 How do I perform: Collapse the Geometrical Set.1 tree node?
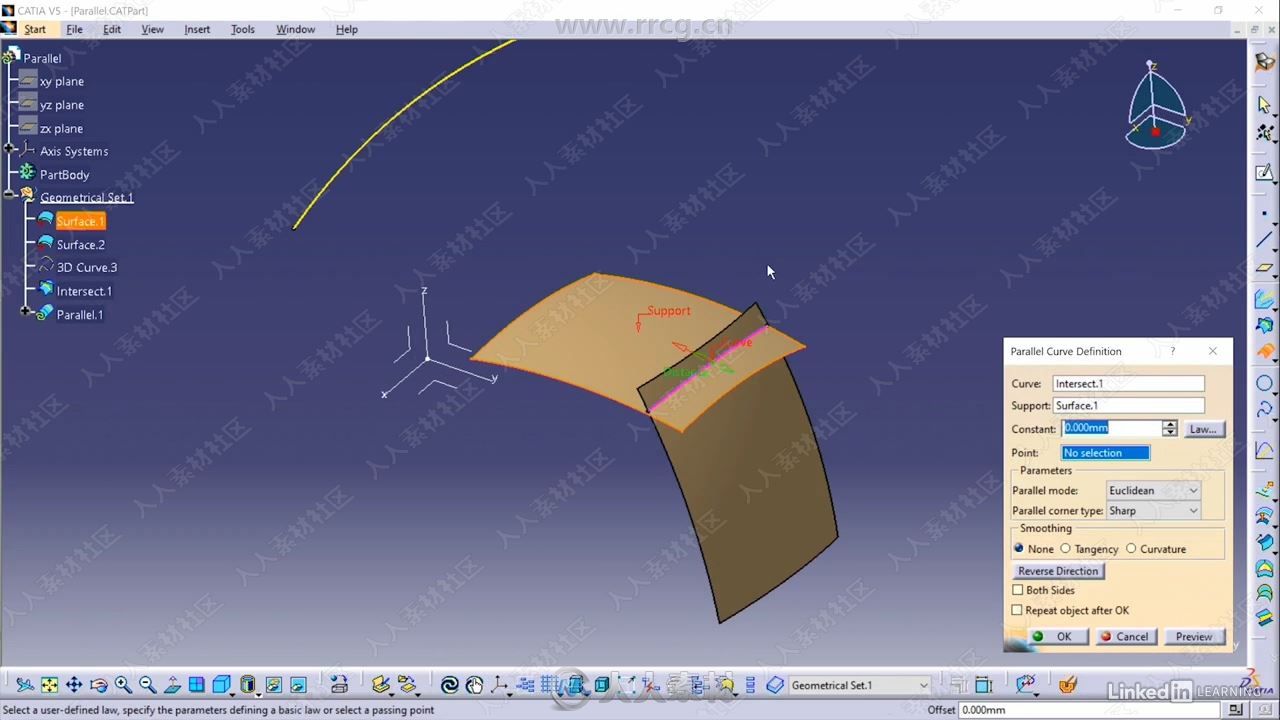click(9, 195)
